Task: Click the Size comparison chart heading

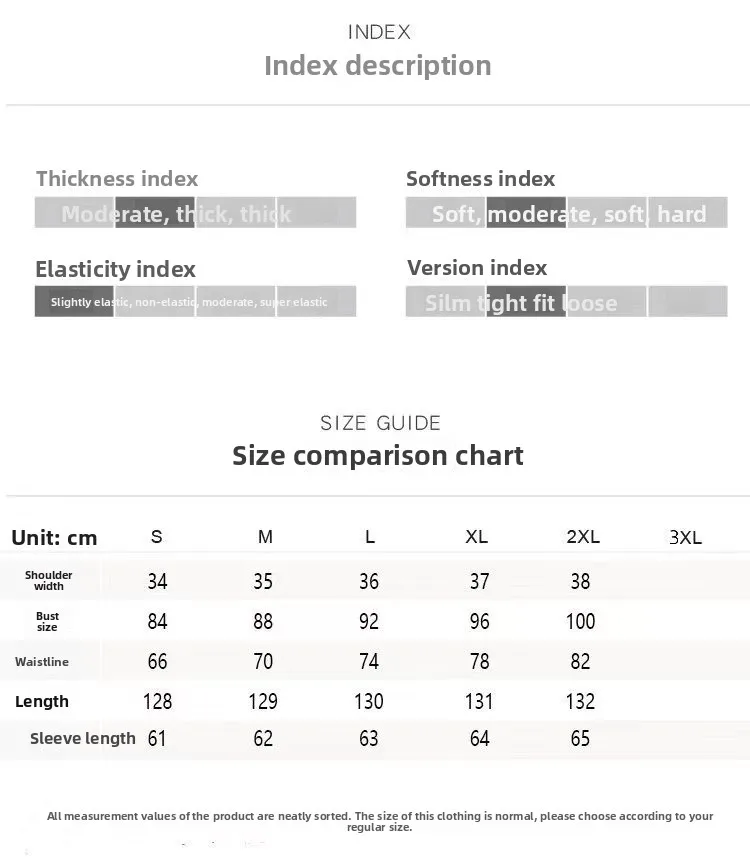Action: point(378,455)
